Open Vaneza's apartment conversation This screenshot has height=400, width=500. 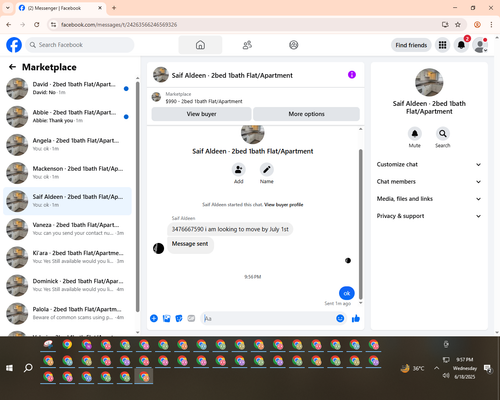point(68,229)
